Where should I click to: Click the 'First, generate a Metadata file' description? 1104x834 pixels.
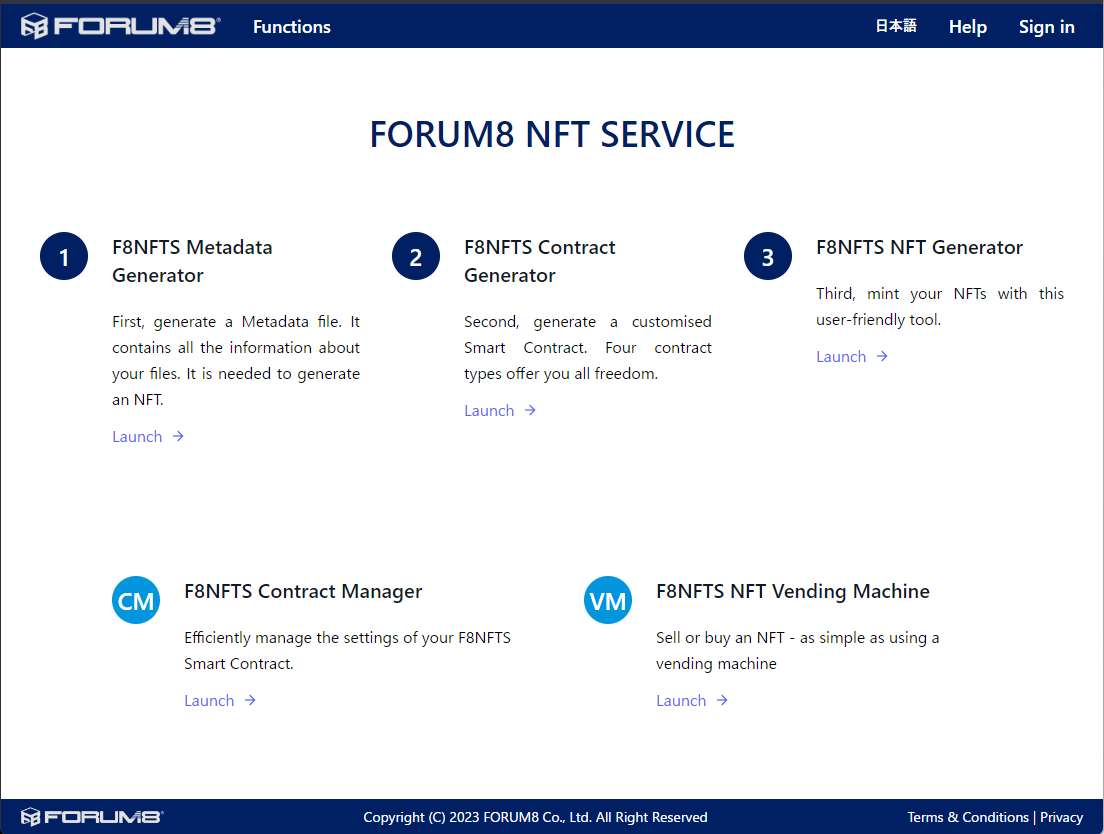coord(236,360)
